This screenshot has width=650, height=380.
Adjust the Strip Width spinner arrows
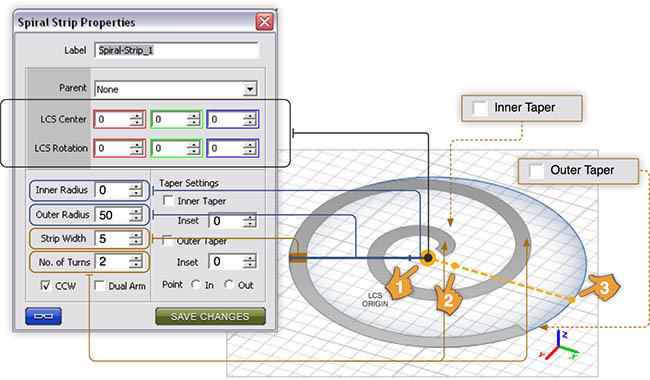tap(136, 238)
